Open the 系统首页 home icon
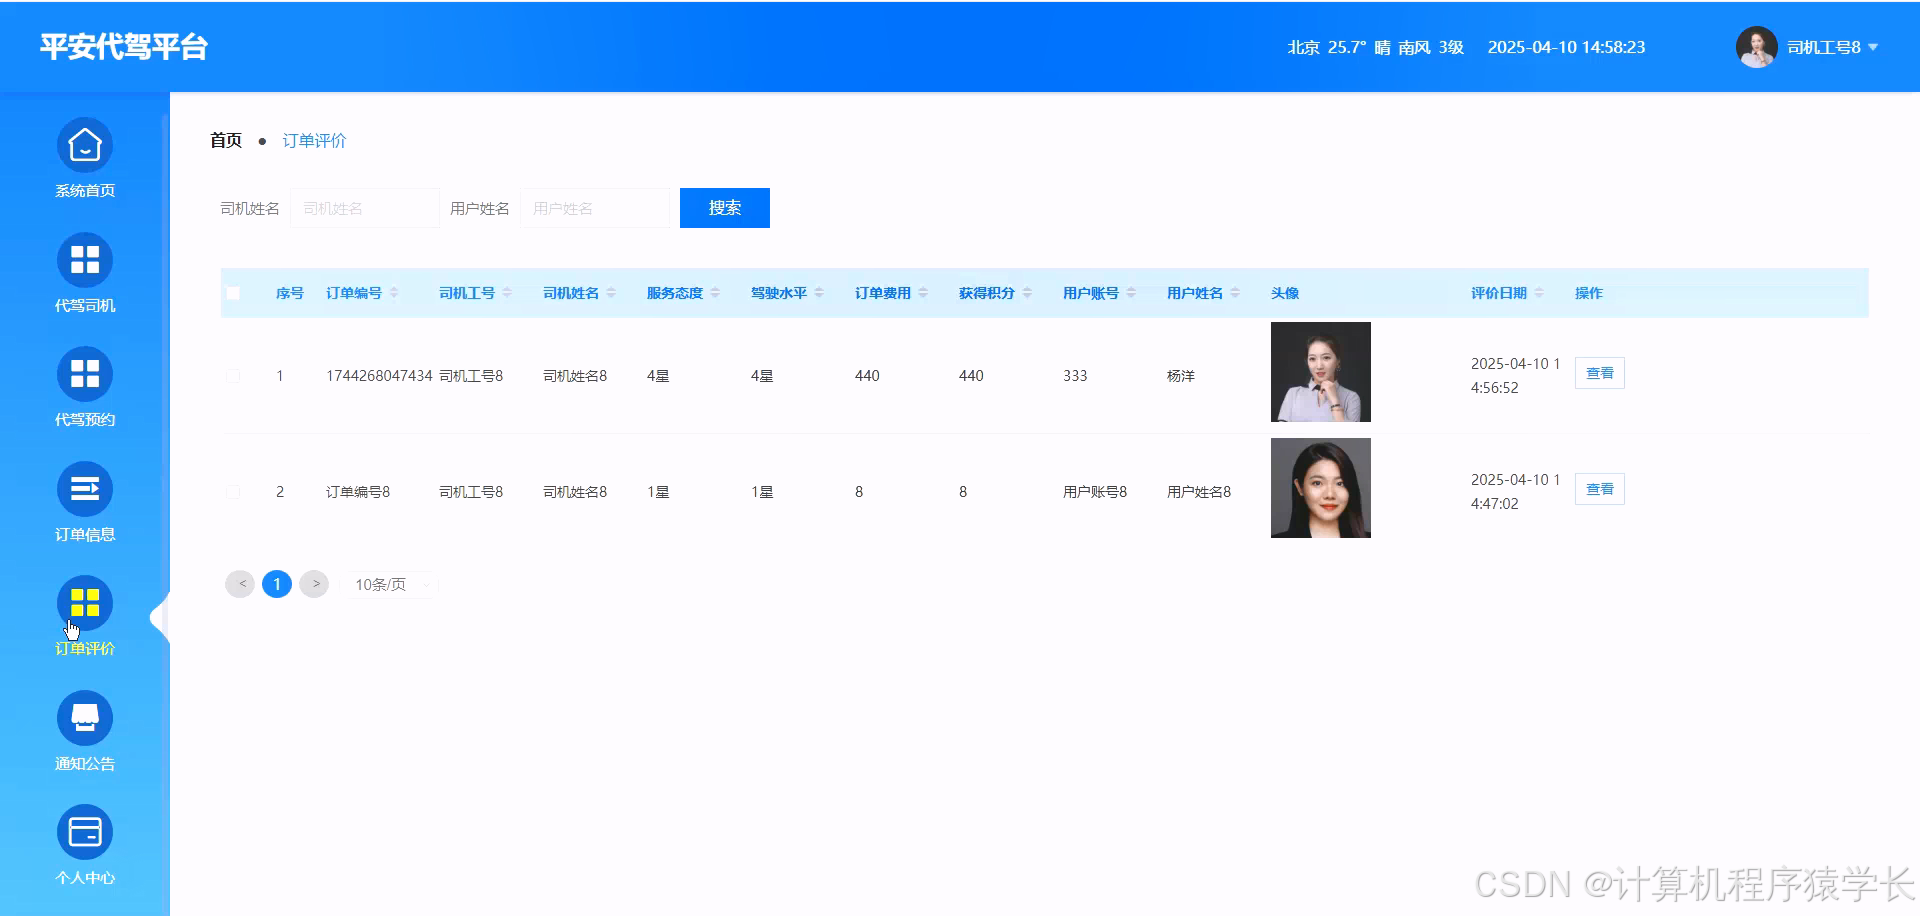The height and width of the screenshot is (916, 1920). 85,146
